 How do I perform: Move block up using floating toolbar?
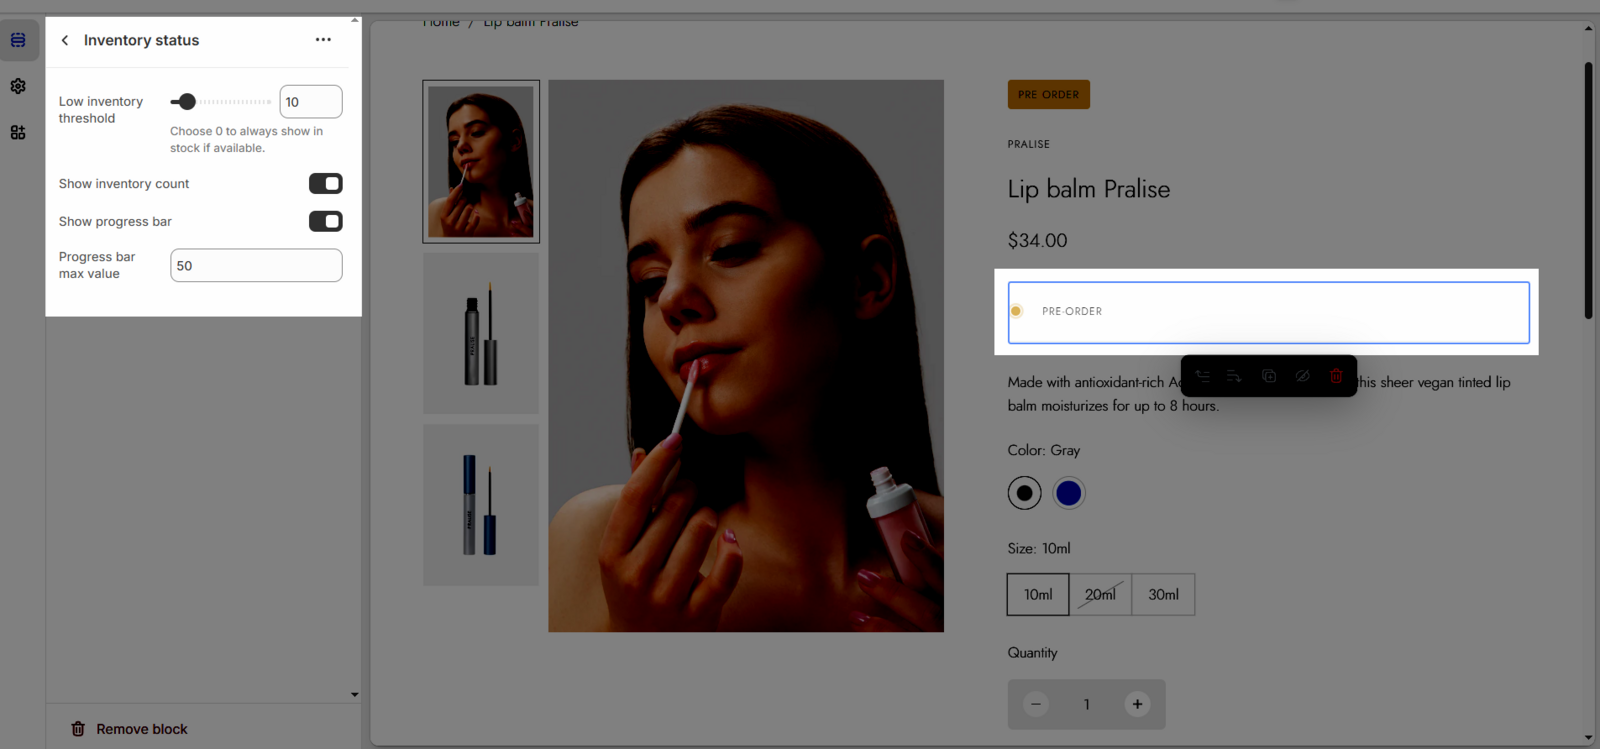pyautogui.click(x=1202, y=376)
